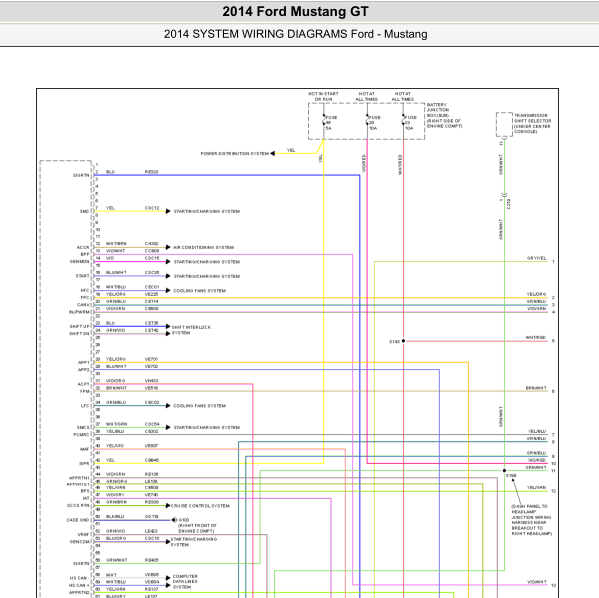The image size is (599, 598).
Task: Click the "CASE GND" pin label
Action: pyautogui.click(x=78, y=520)
